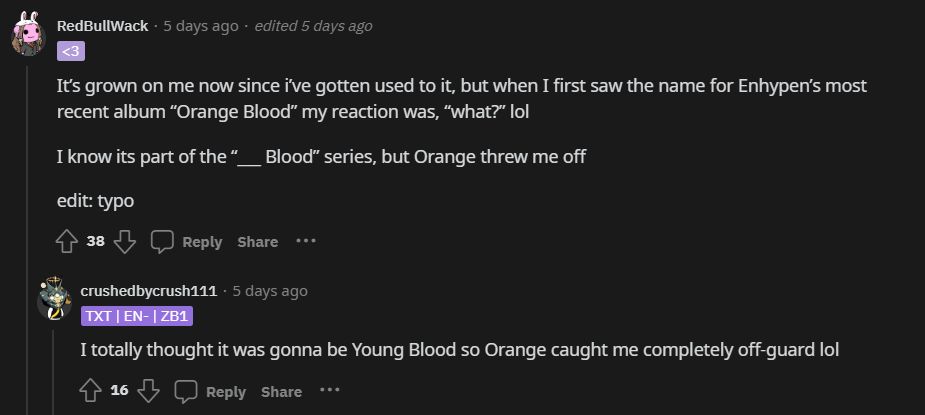Viewport: 925px width, 415px height.
Task: Click reply bubble icon on RedBullWack's comment
Action: pos(162,241)
